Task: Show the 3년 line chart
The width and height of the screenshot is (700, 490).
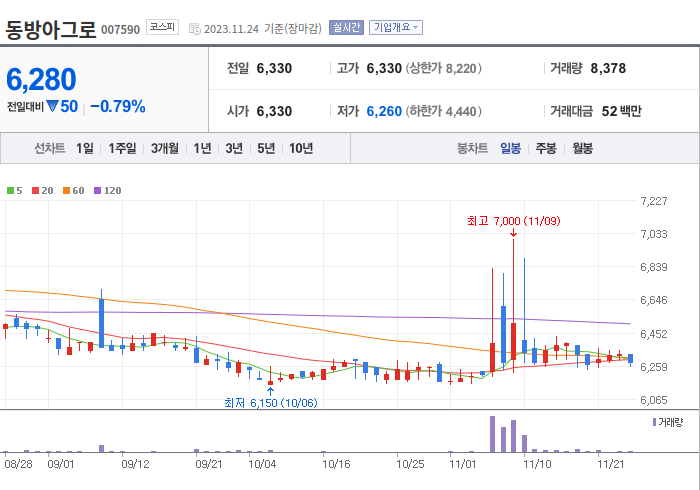Action: pyautogui.click(x=234, y=148)
